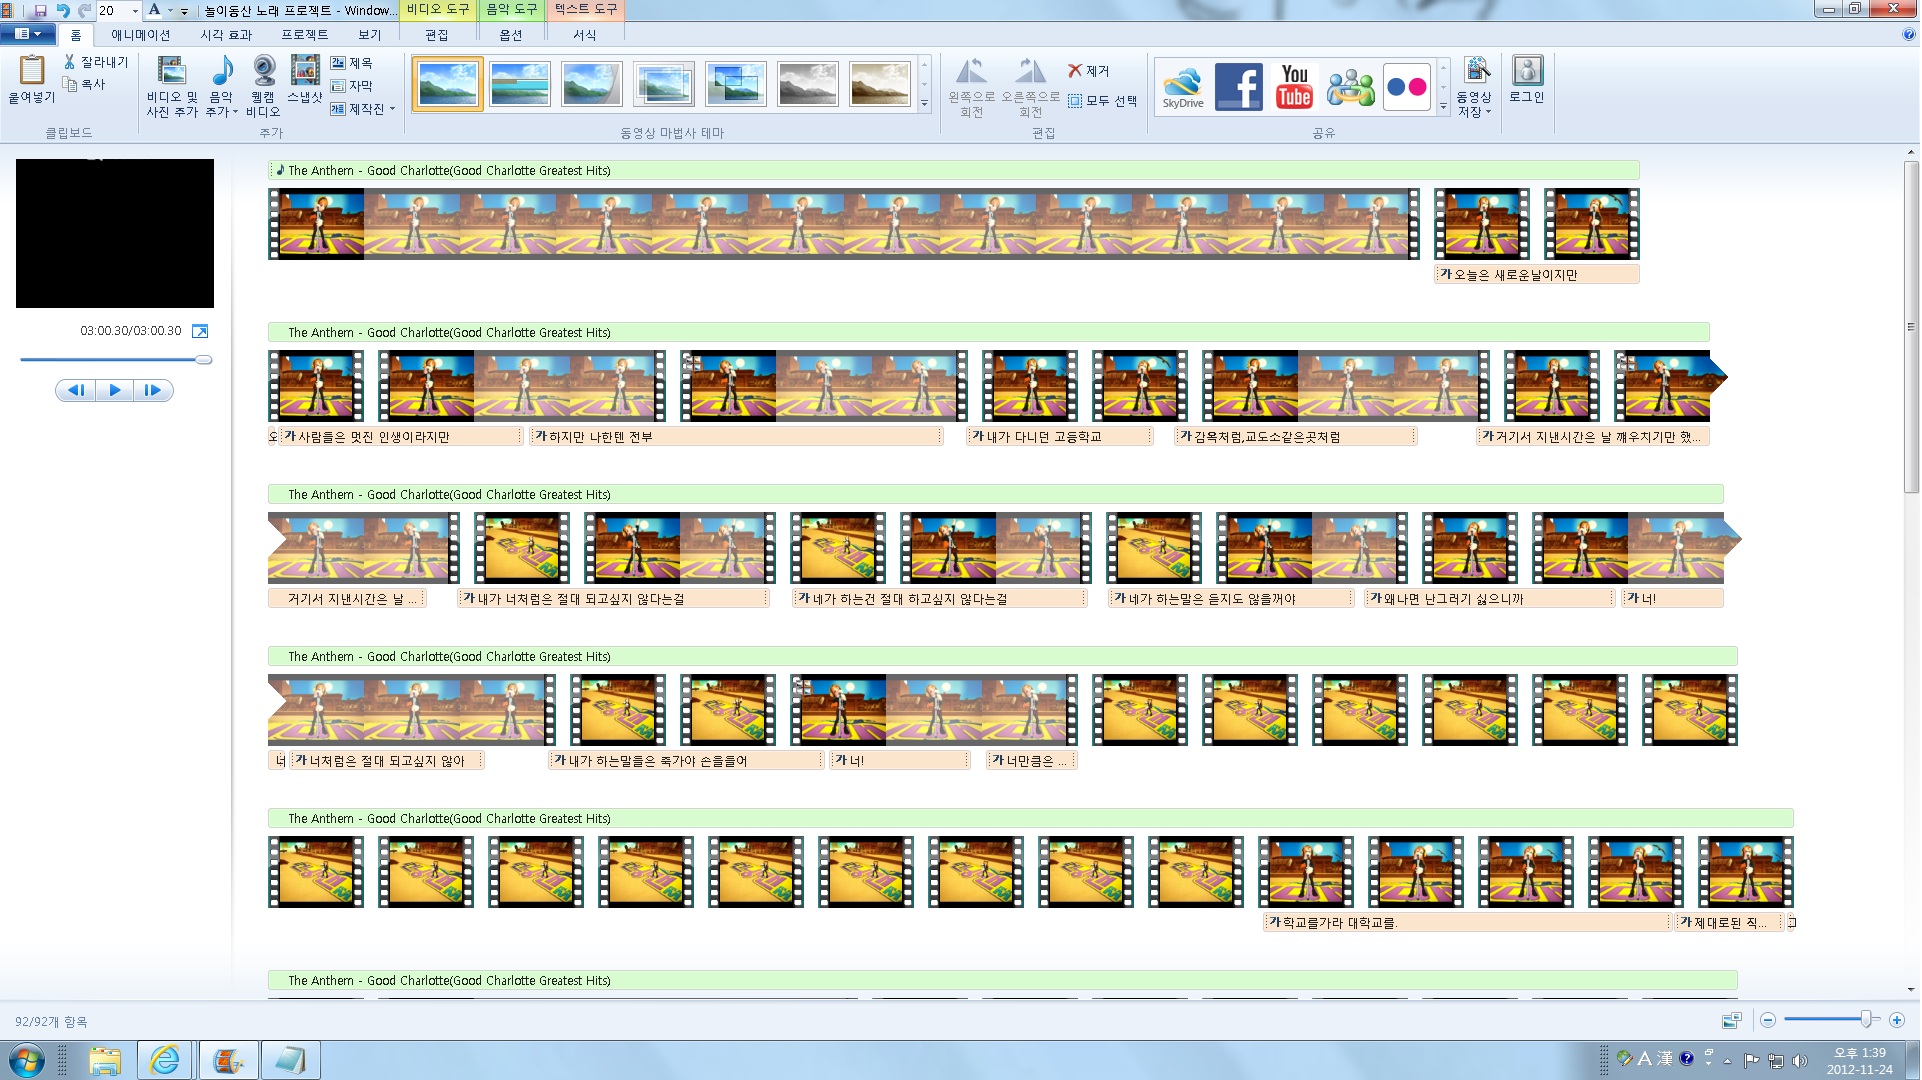
Task: Expand AutoMovie themes gallery
Action: coord(925,104)
